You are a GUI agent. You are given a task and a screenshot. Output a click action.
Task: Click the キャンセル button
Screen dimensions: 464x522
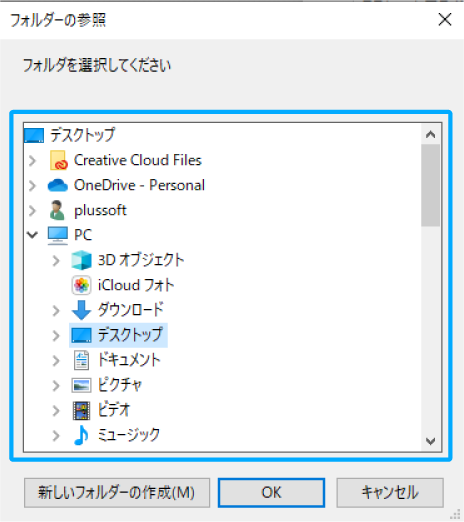click(x=390, y=493)
